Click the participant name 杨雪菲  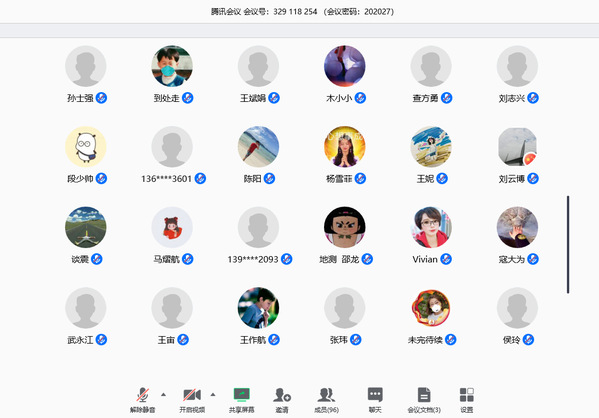pyautogui.click(x=339, y=179)
